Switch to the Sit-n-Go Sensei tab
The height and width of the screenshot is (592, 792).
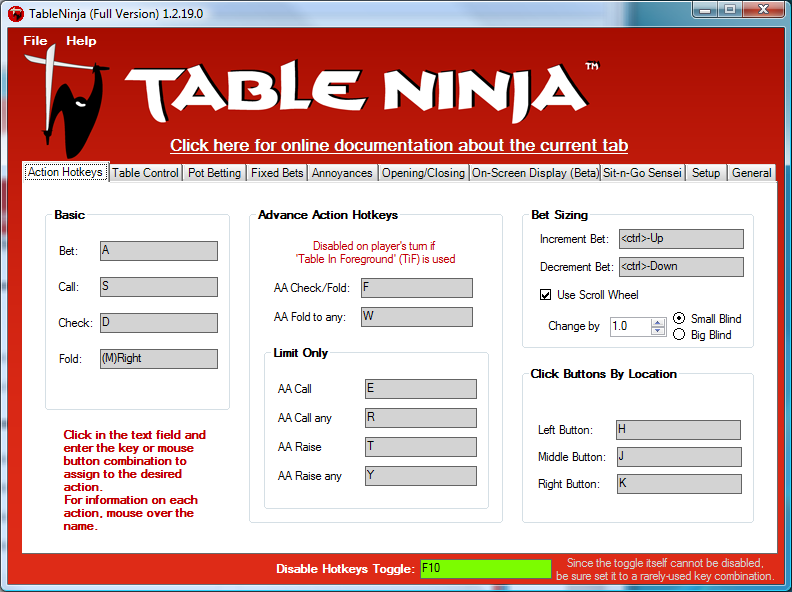point(642,173)
